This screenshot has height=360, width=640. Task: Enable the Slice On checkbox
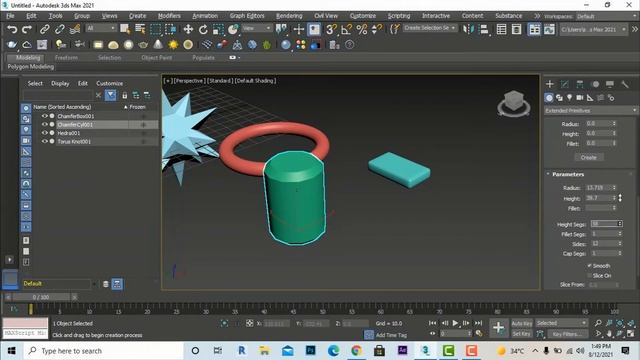pyautogui.click(x=589, y=276)
